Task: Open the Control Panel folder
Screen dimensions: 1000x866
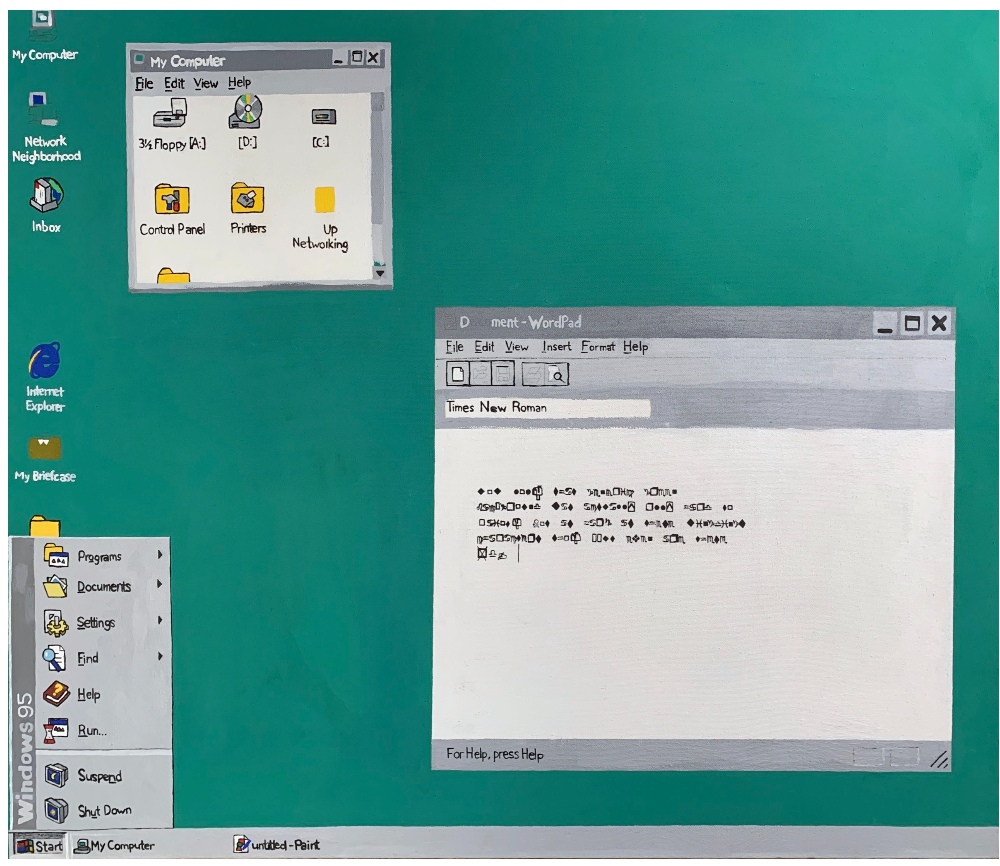Action: [x=172, y=210]
